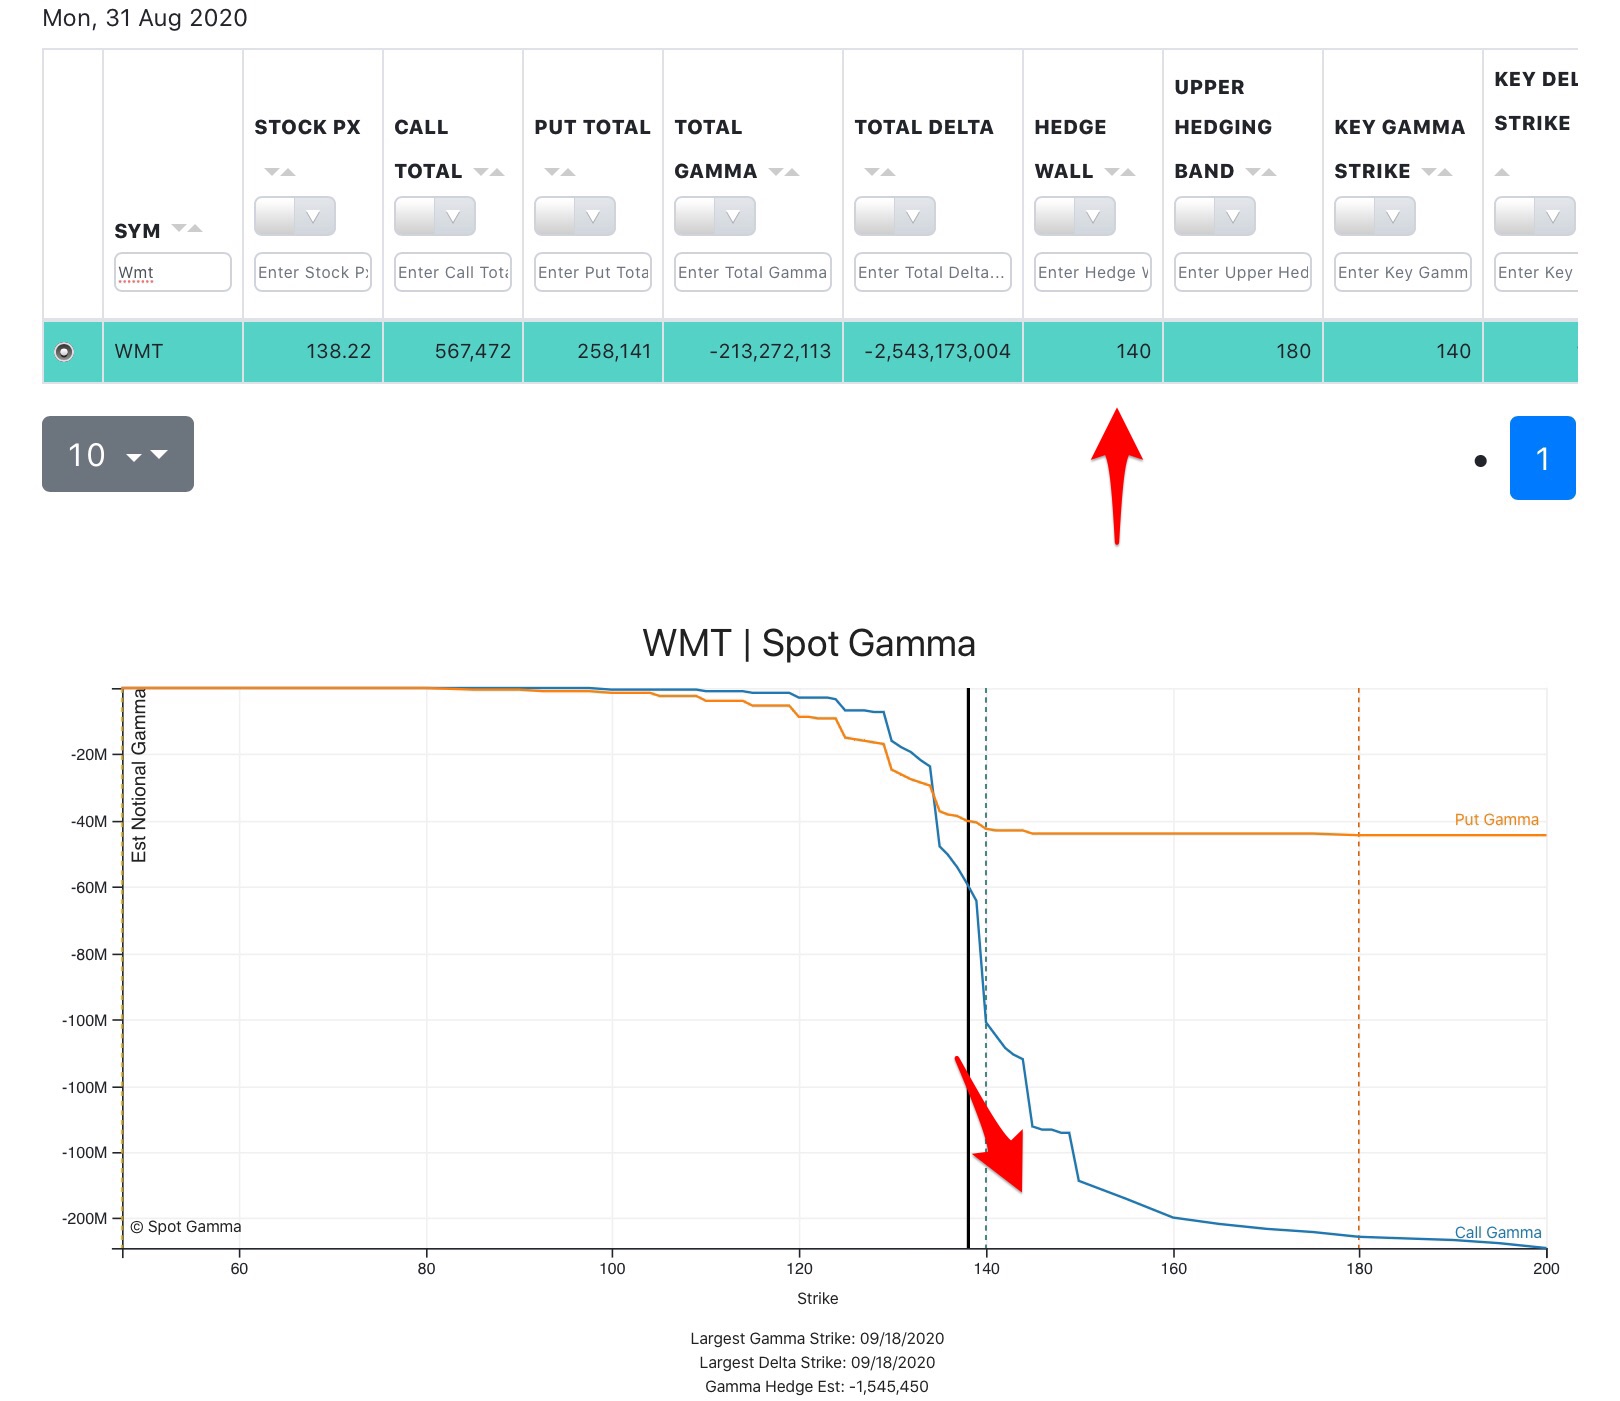This screenshot has height=1401, width=1620.
Task: Sort the TOTAL GAMMA column ascending
Action: [x=791, y=171]
